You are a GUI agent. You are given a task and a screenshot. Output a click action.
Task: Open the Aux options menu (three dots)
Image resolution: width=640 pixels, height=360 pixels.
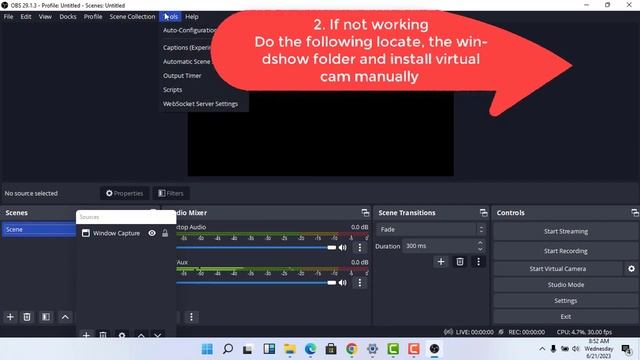click(x=360, y=282)
